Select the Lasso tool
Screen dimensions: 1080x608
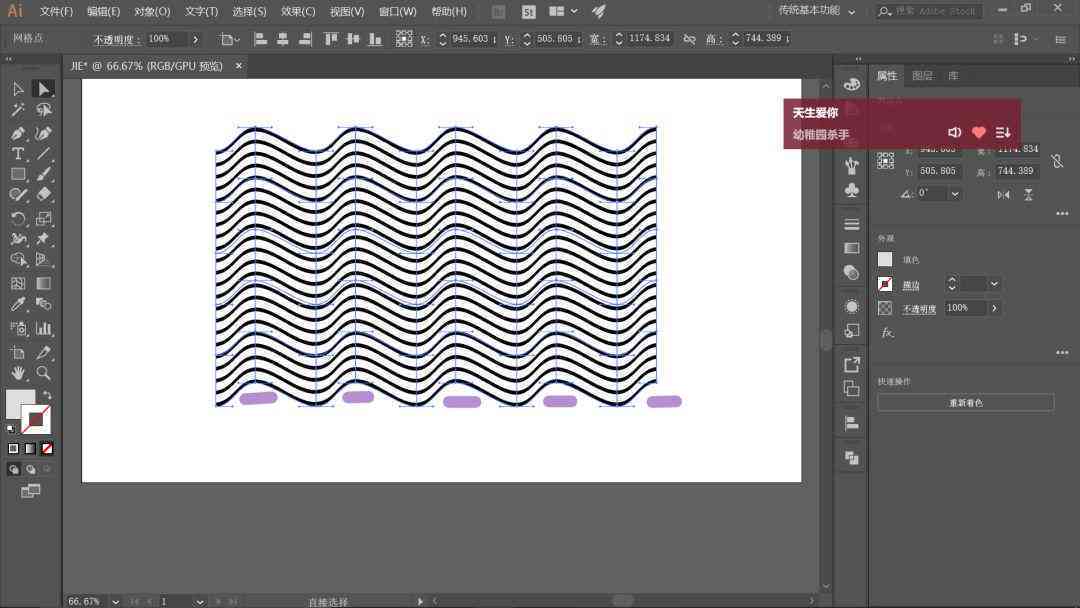click(x=43, y=110)
